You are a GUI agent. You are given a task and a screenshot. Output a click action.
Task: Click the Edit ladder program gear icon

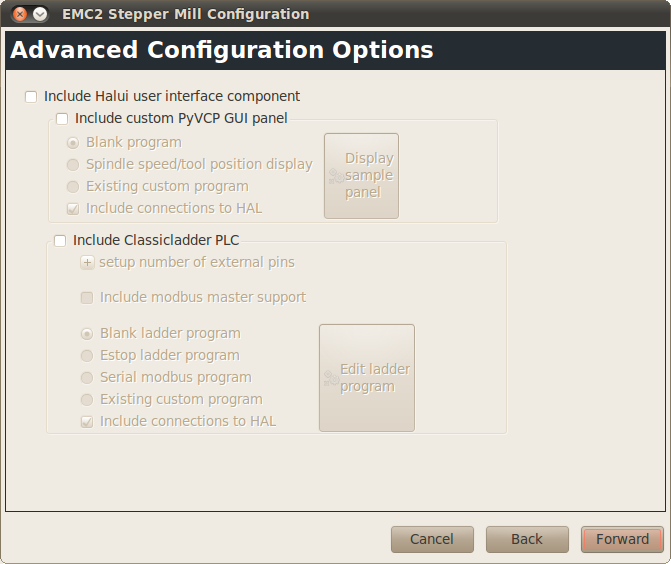click(x=330, y=378)
